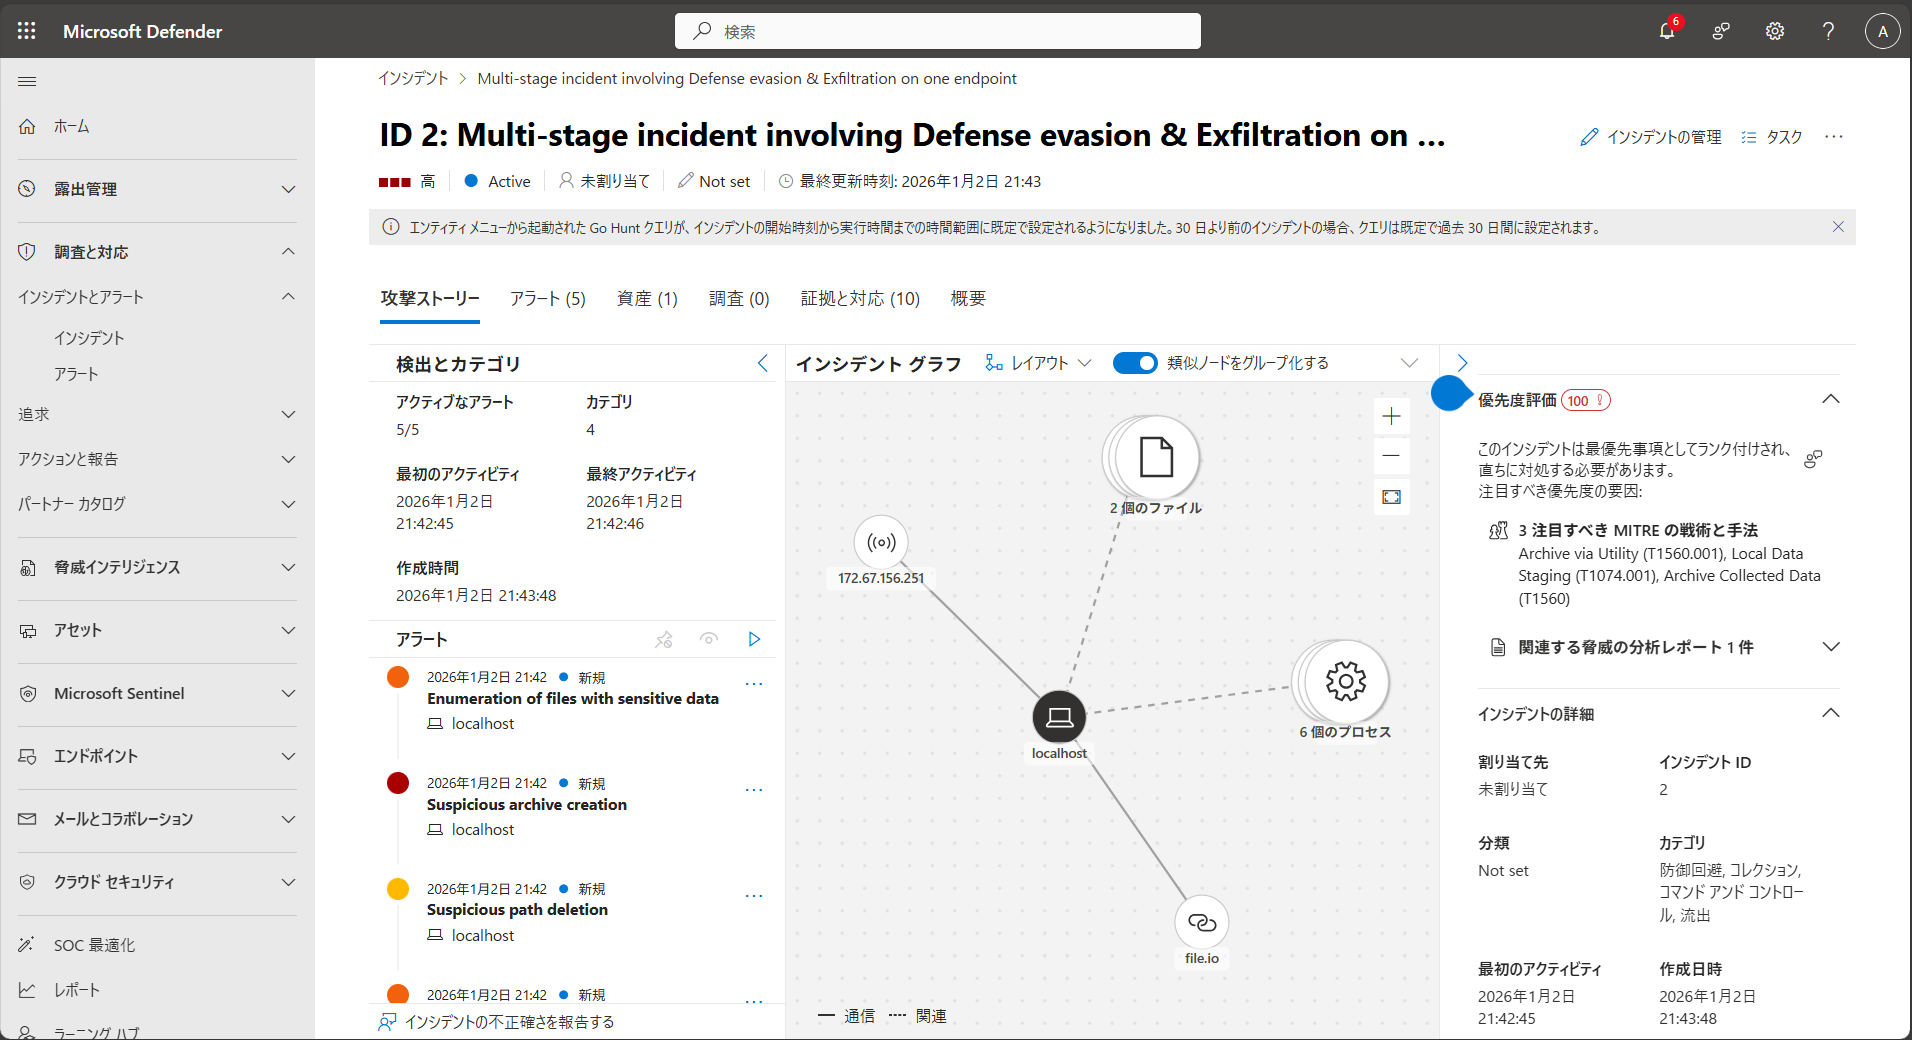Image resolution: width=1912 pixels, height=1040 pixels.
Task: Toggle 類似ノードをグループ化する switch
Action: [1135, 363]
